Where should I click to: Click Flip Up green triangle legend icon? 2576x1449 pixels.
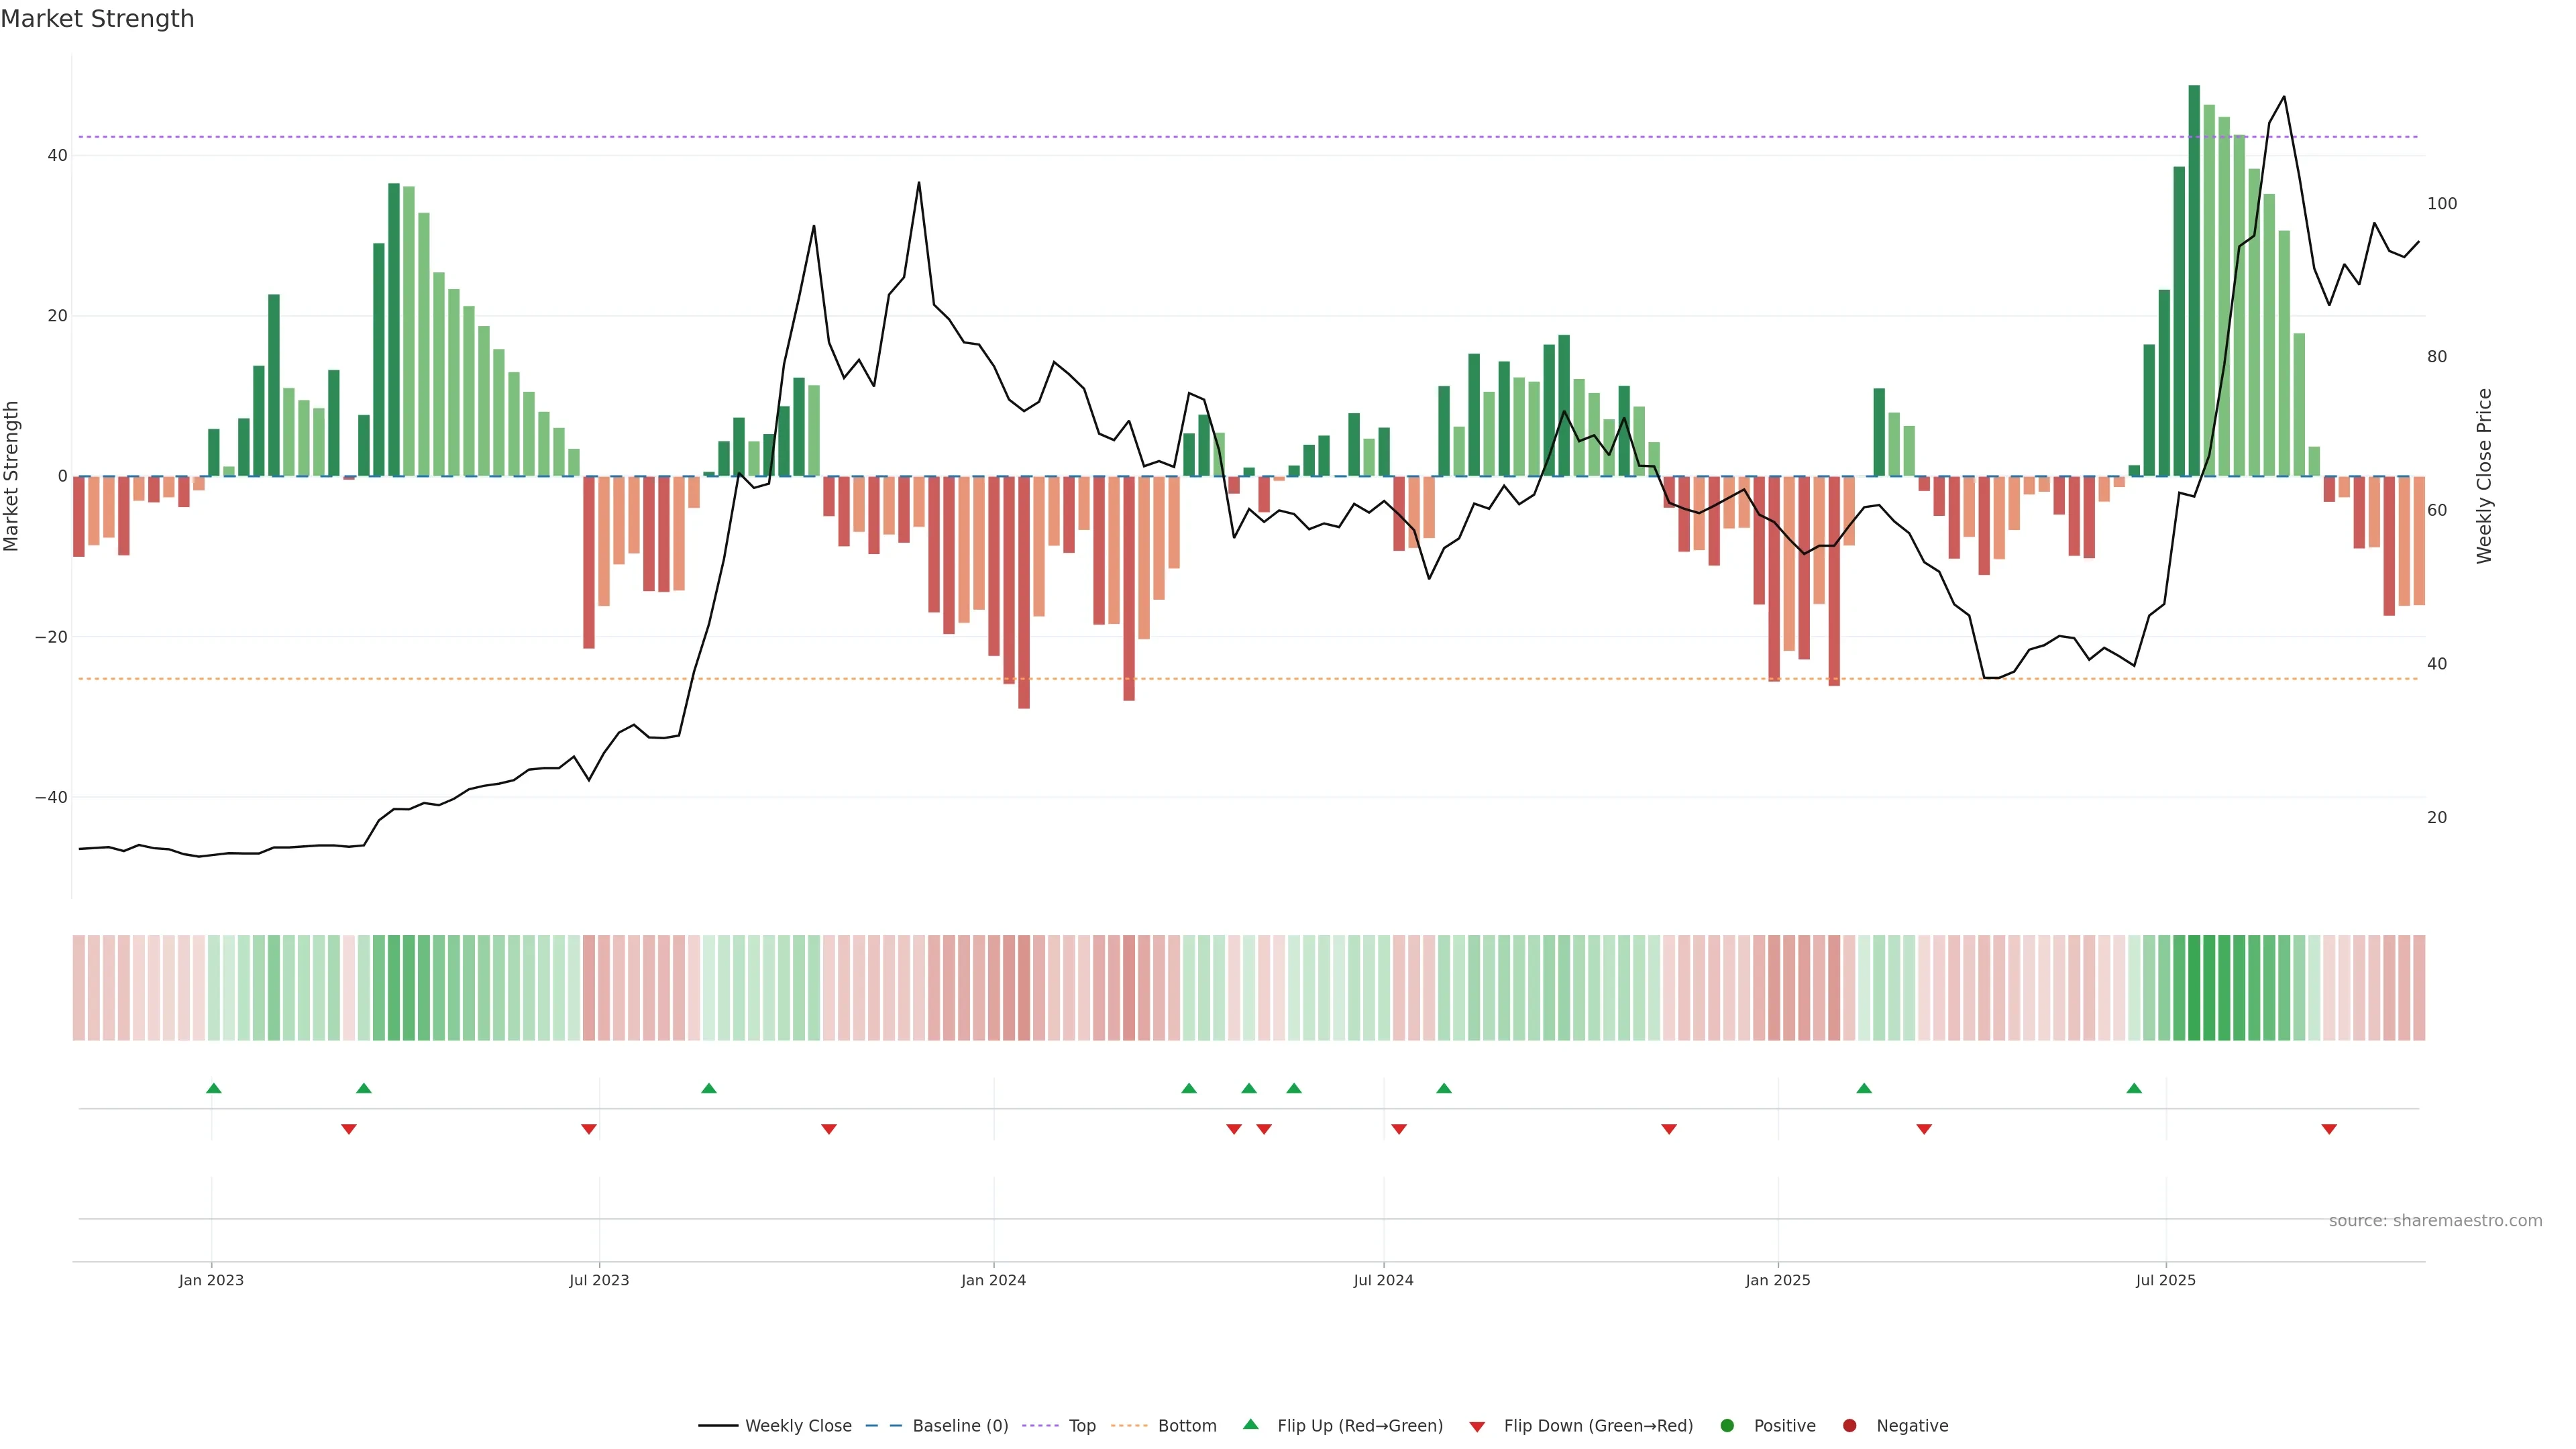(x=1250, y=1425)
